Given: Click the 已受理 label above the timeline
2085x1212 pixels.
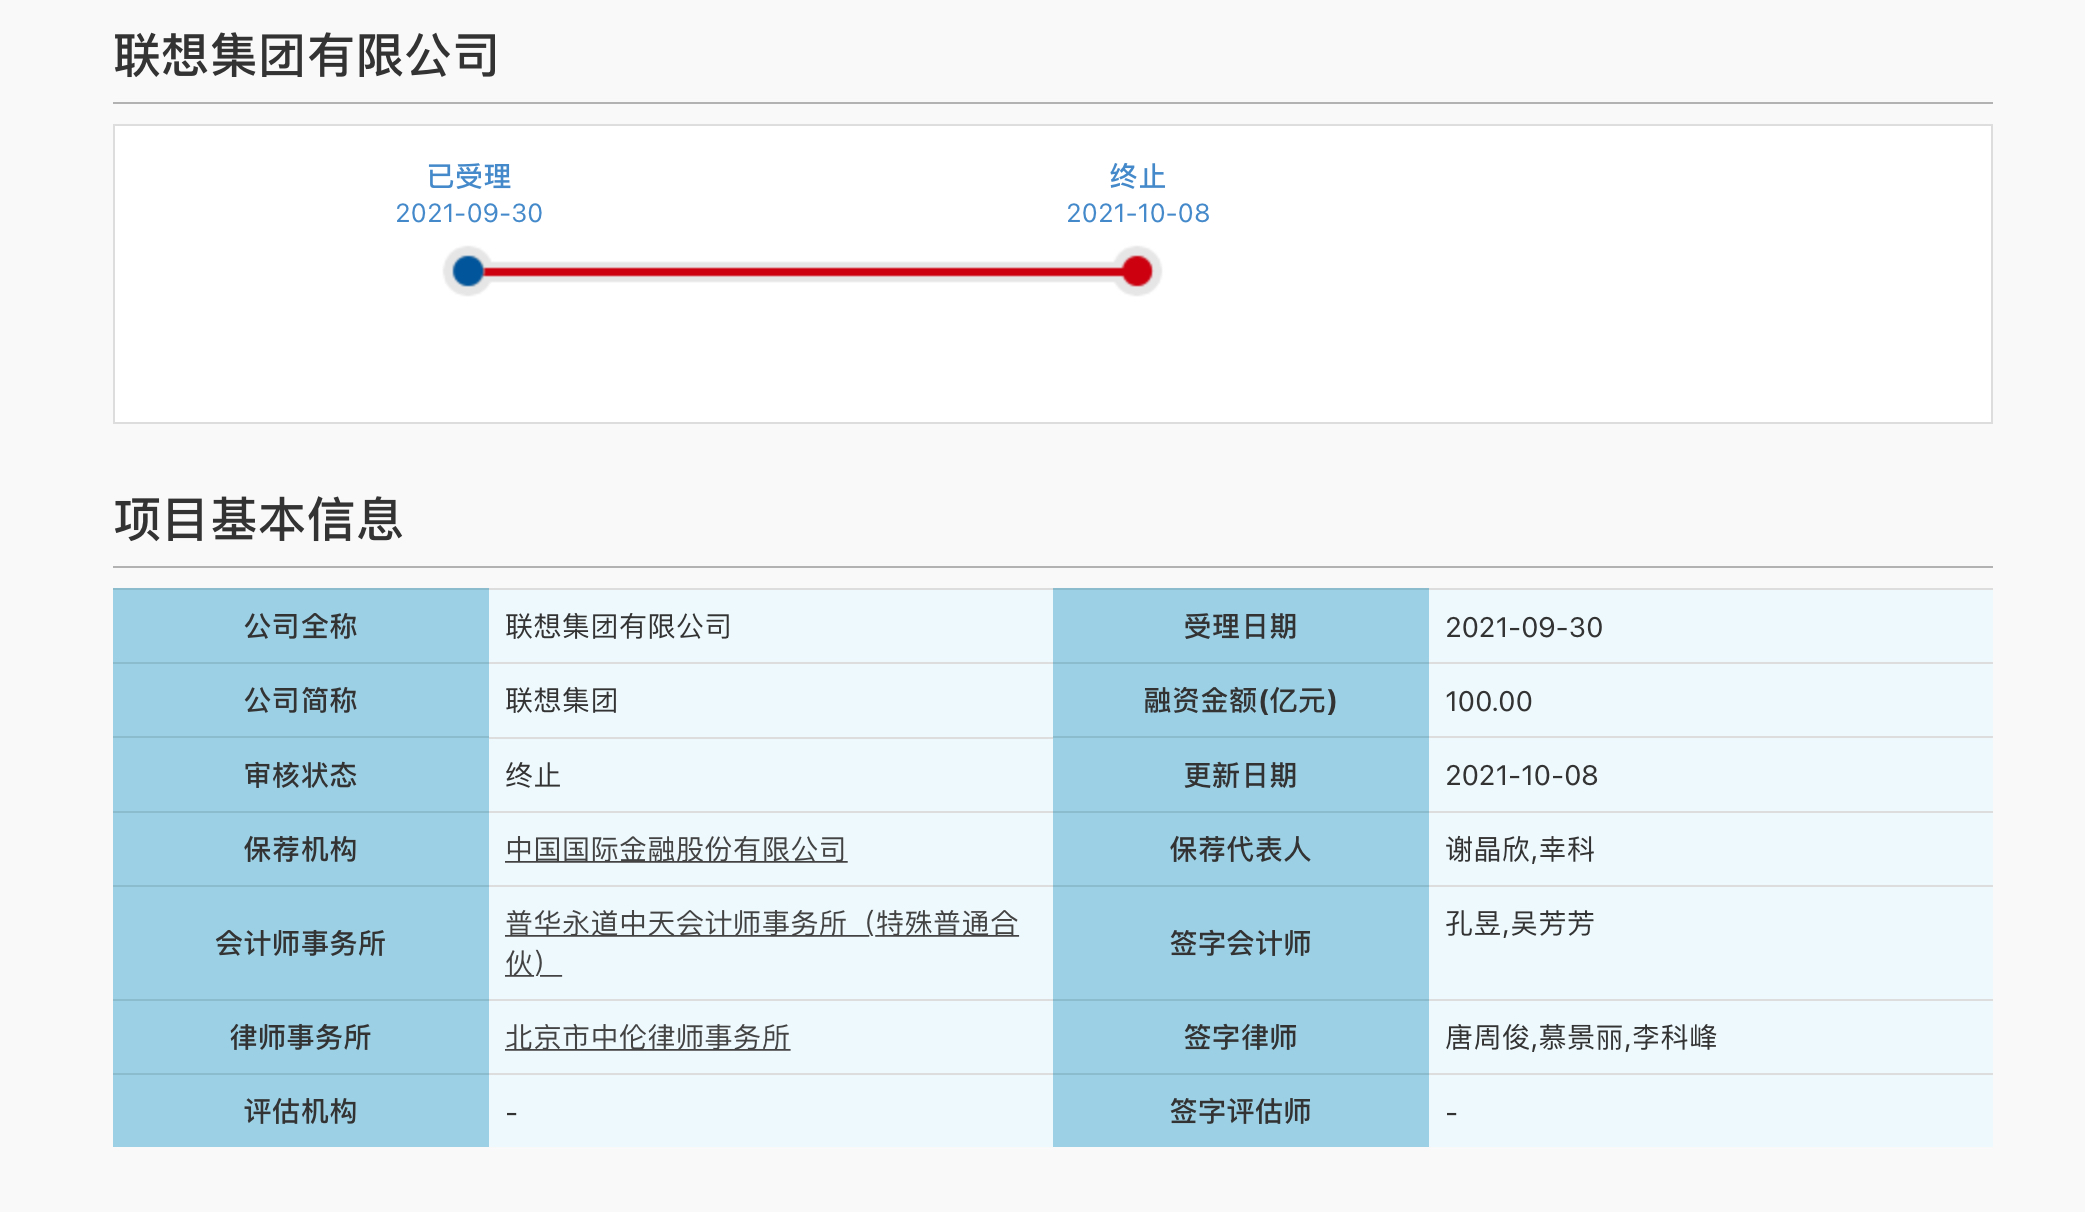Looking at the screenshot, I should click(x=469, y=176).
